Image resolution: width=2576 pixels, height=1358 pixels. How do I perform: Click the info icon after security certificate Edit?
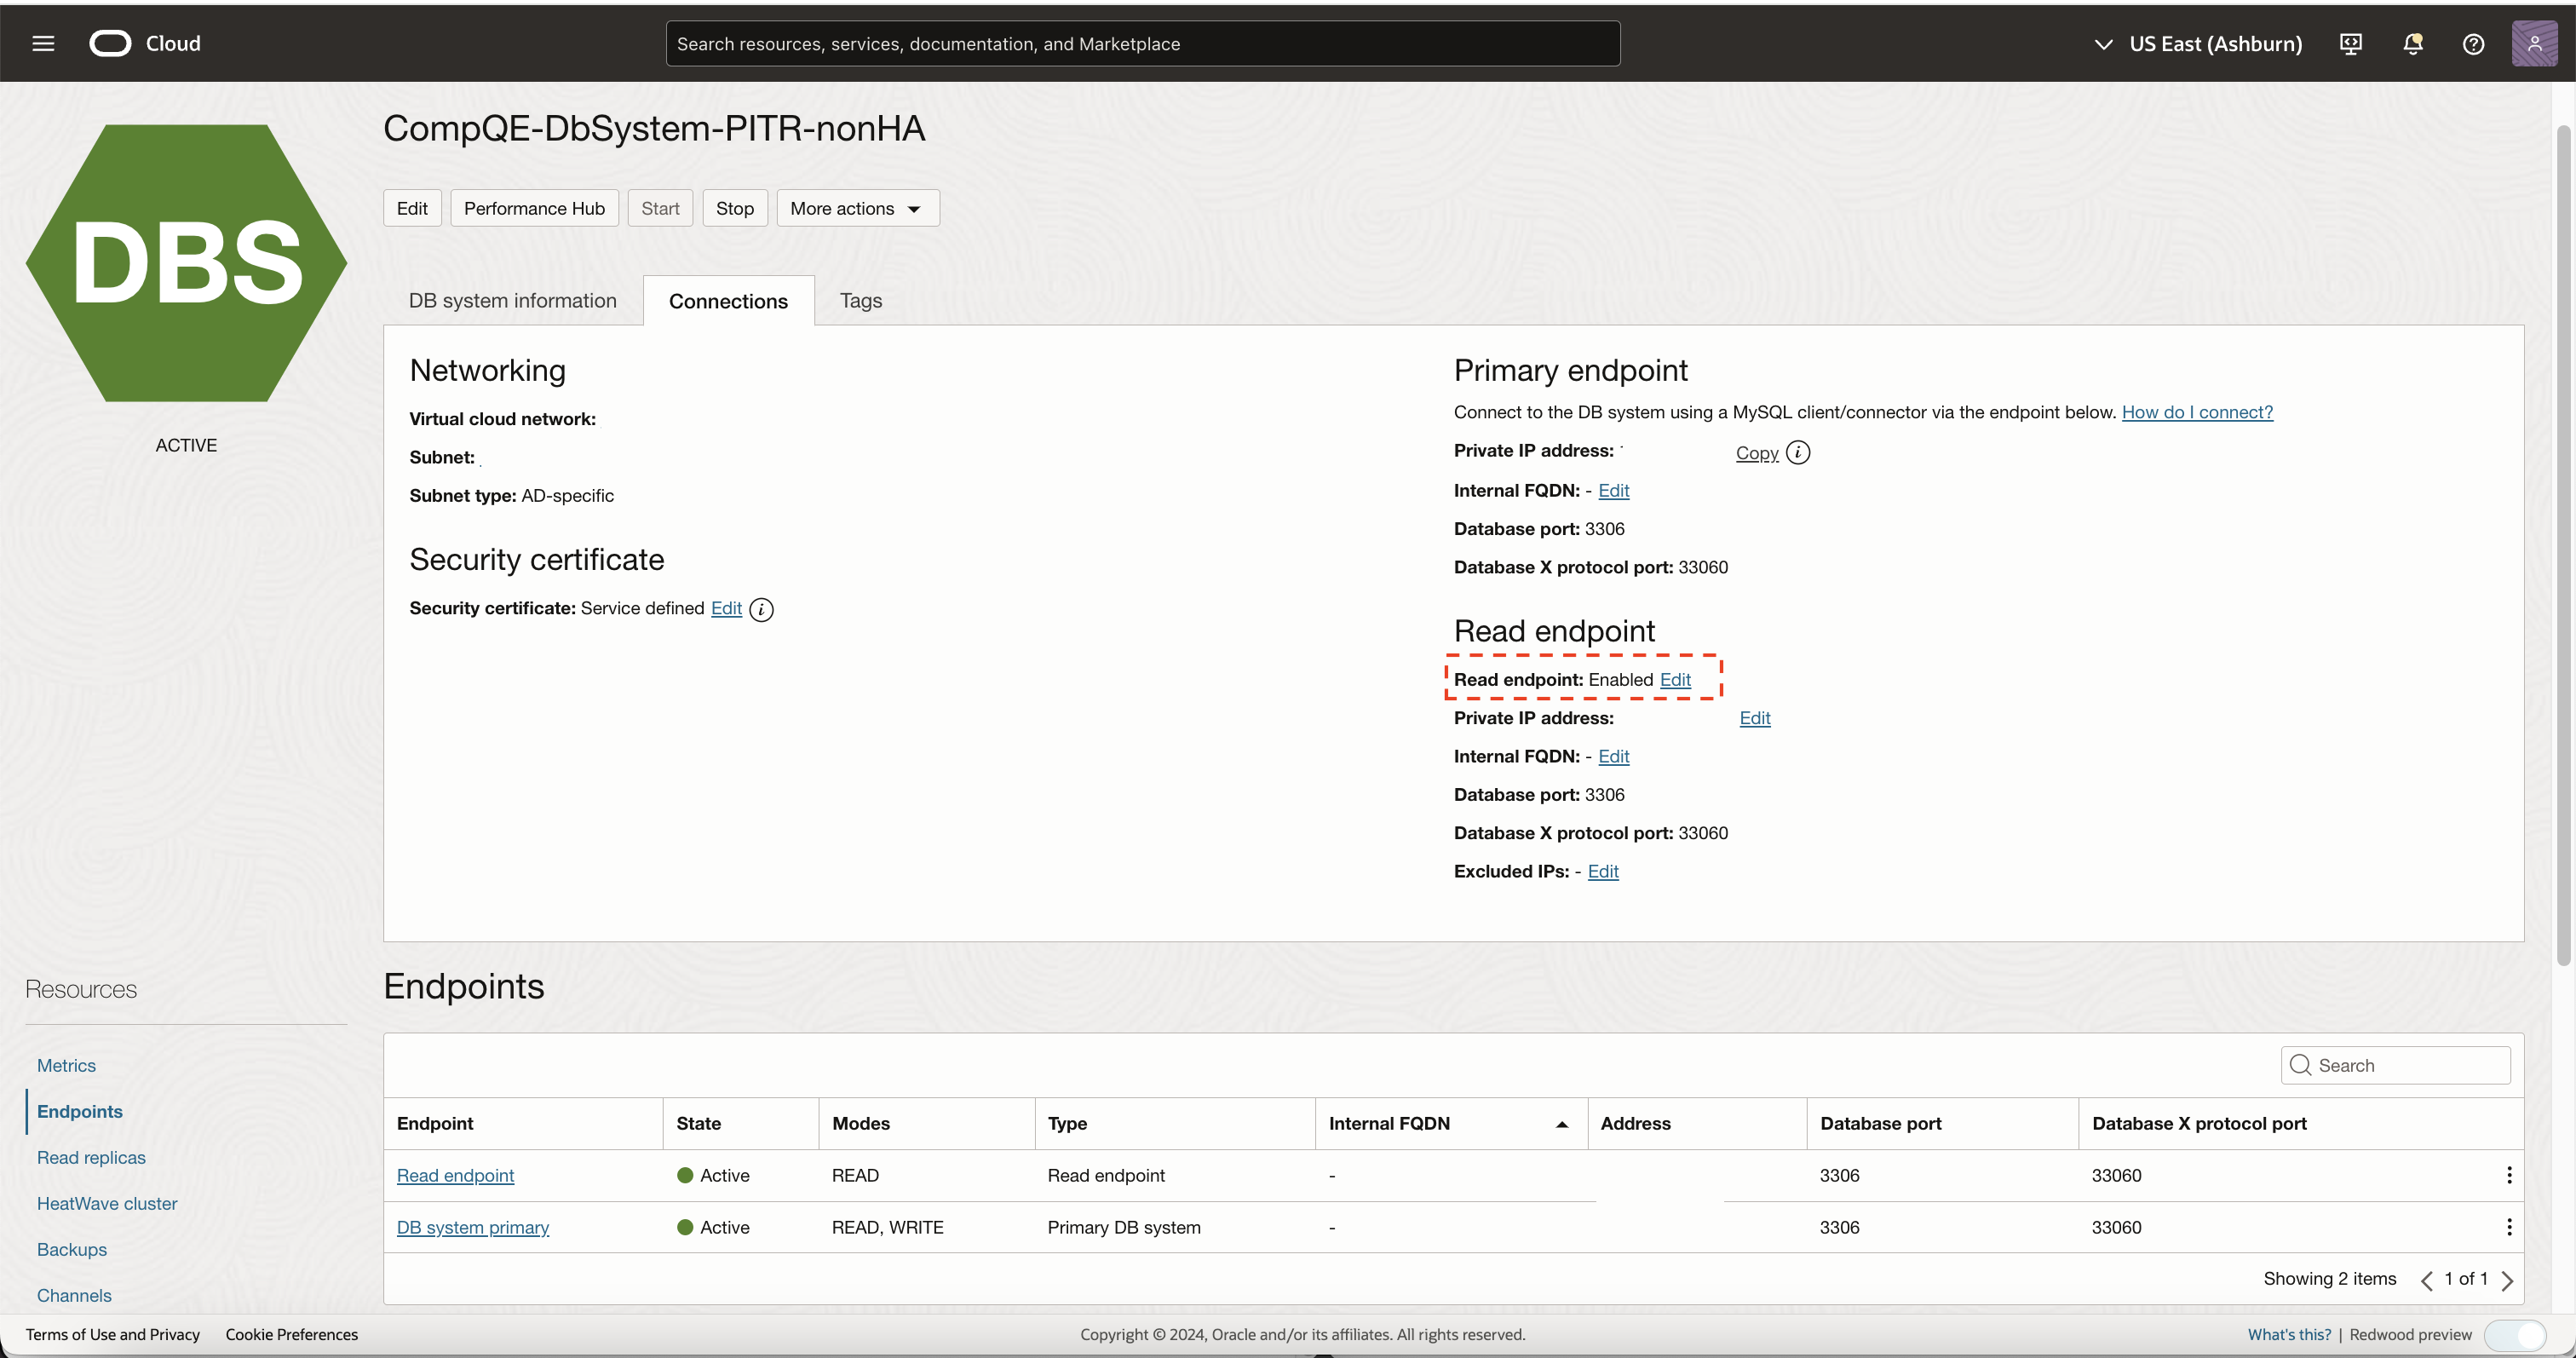[x=761, y=609]
